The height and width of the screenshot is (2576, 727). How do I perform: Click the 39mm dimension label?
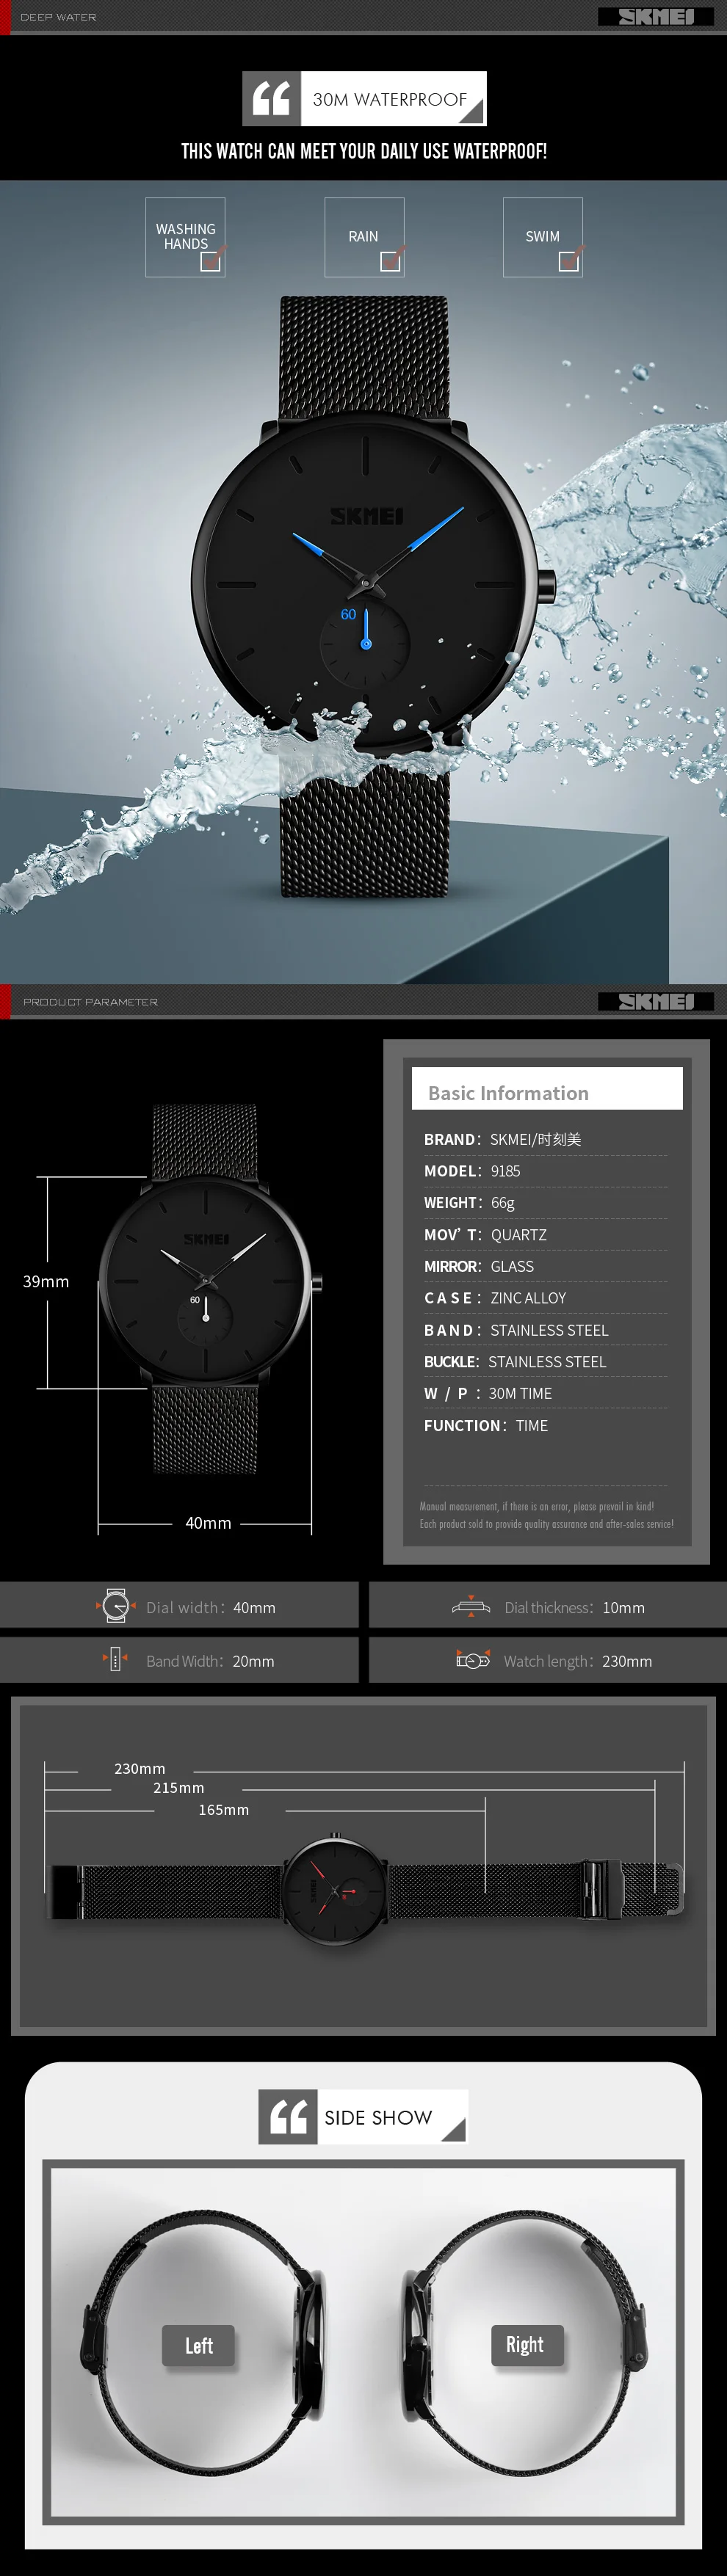[46, 1281]
